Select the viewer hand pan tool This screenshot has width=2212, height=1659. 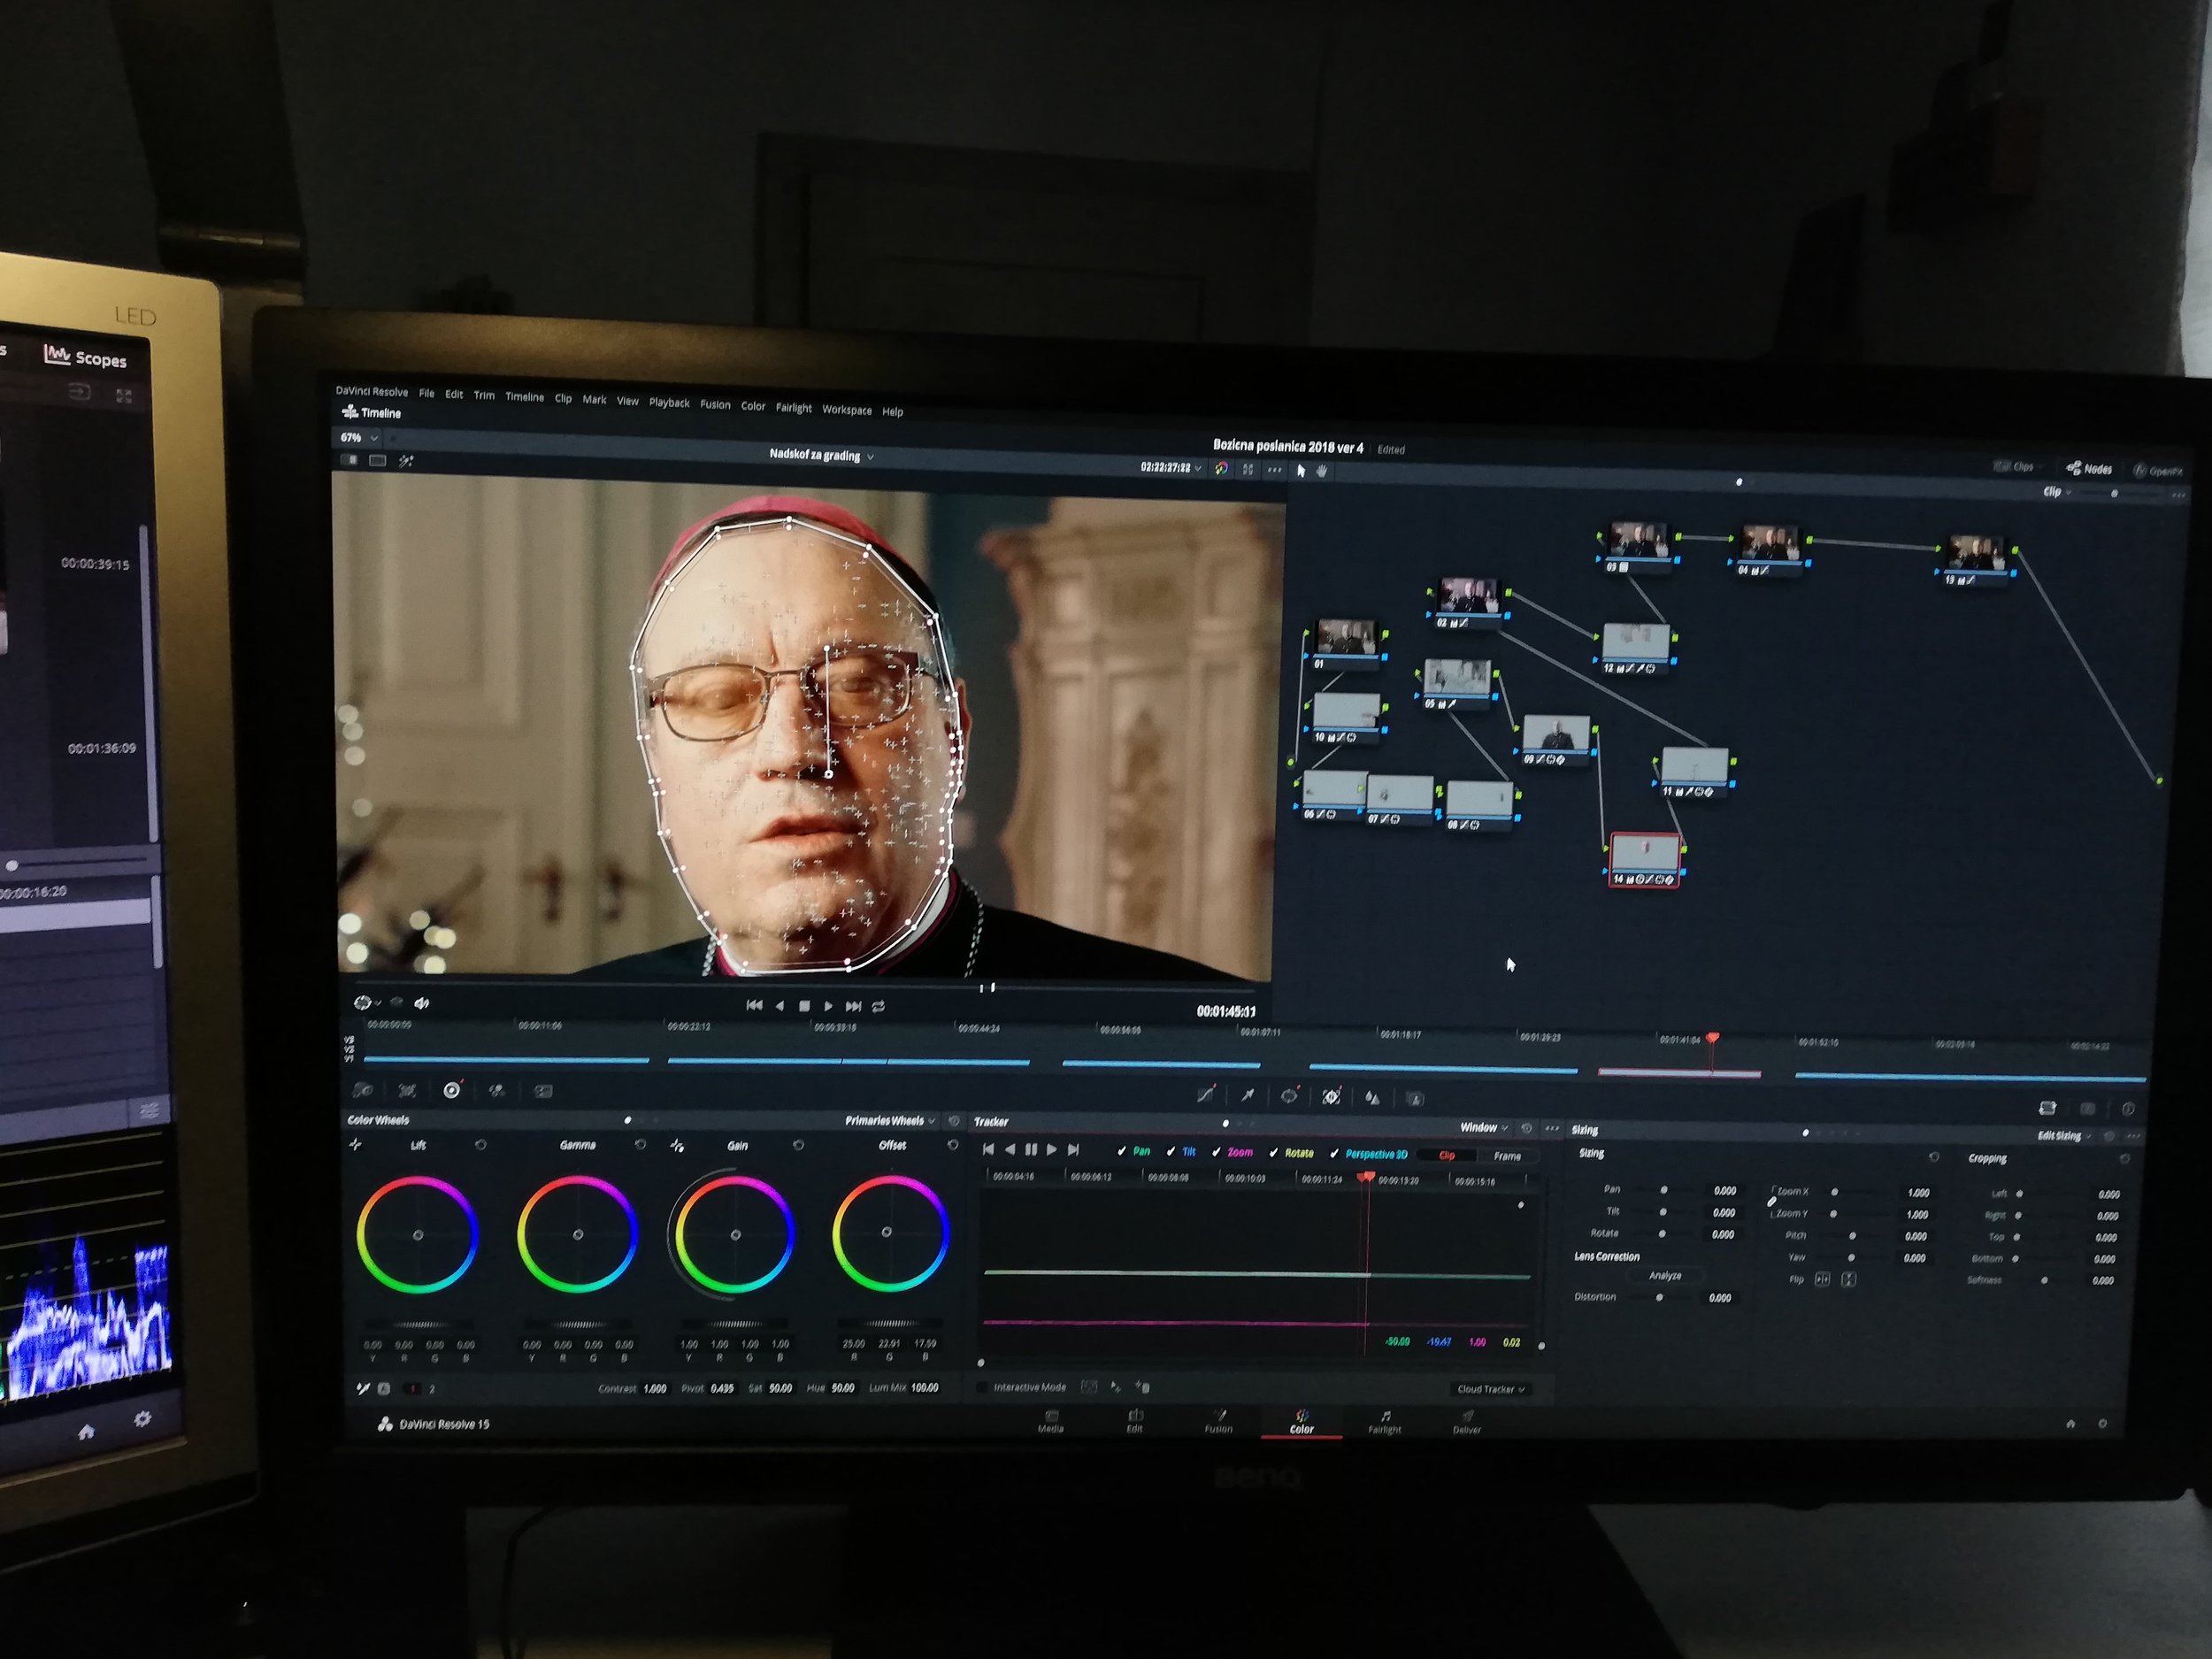[x=1322, y=470]
